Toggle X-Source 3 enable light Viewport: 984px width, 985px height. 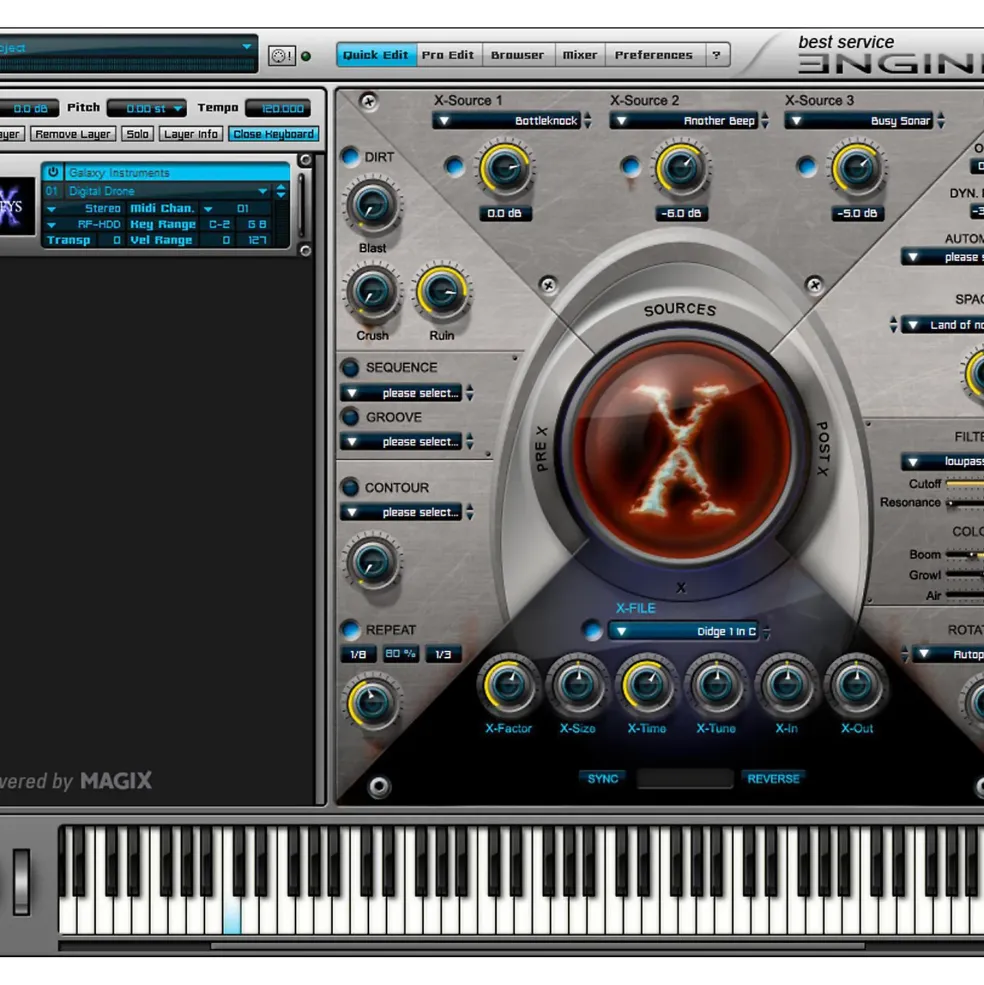[806, 166]
